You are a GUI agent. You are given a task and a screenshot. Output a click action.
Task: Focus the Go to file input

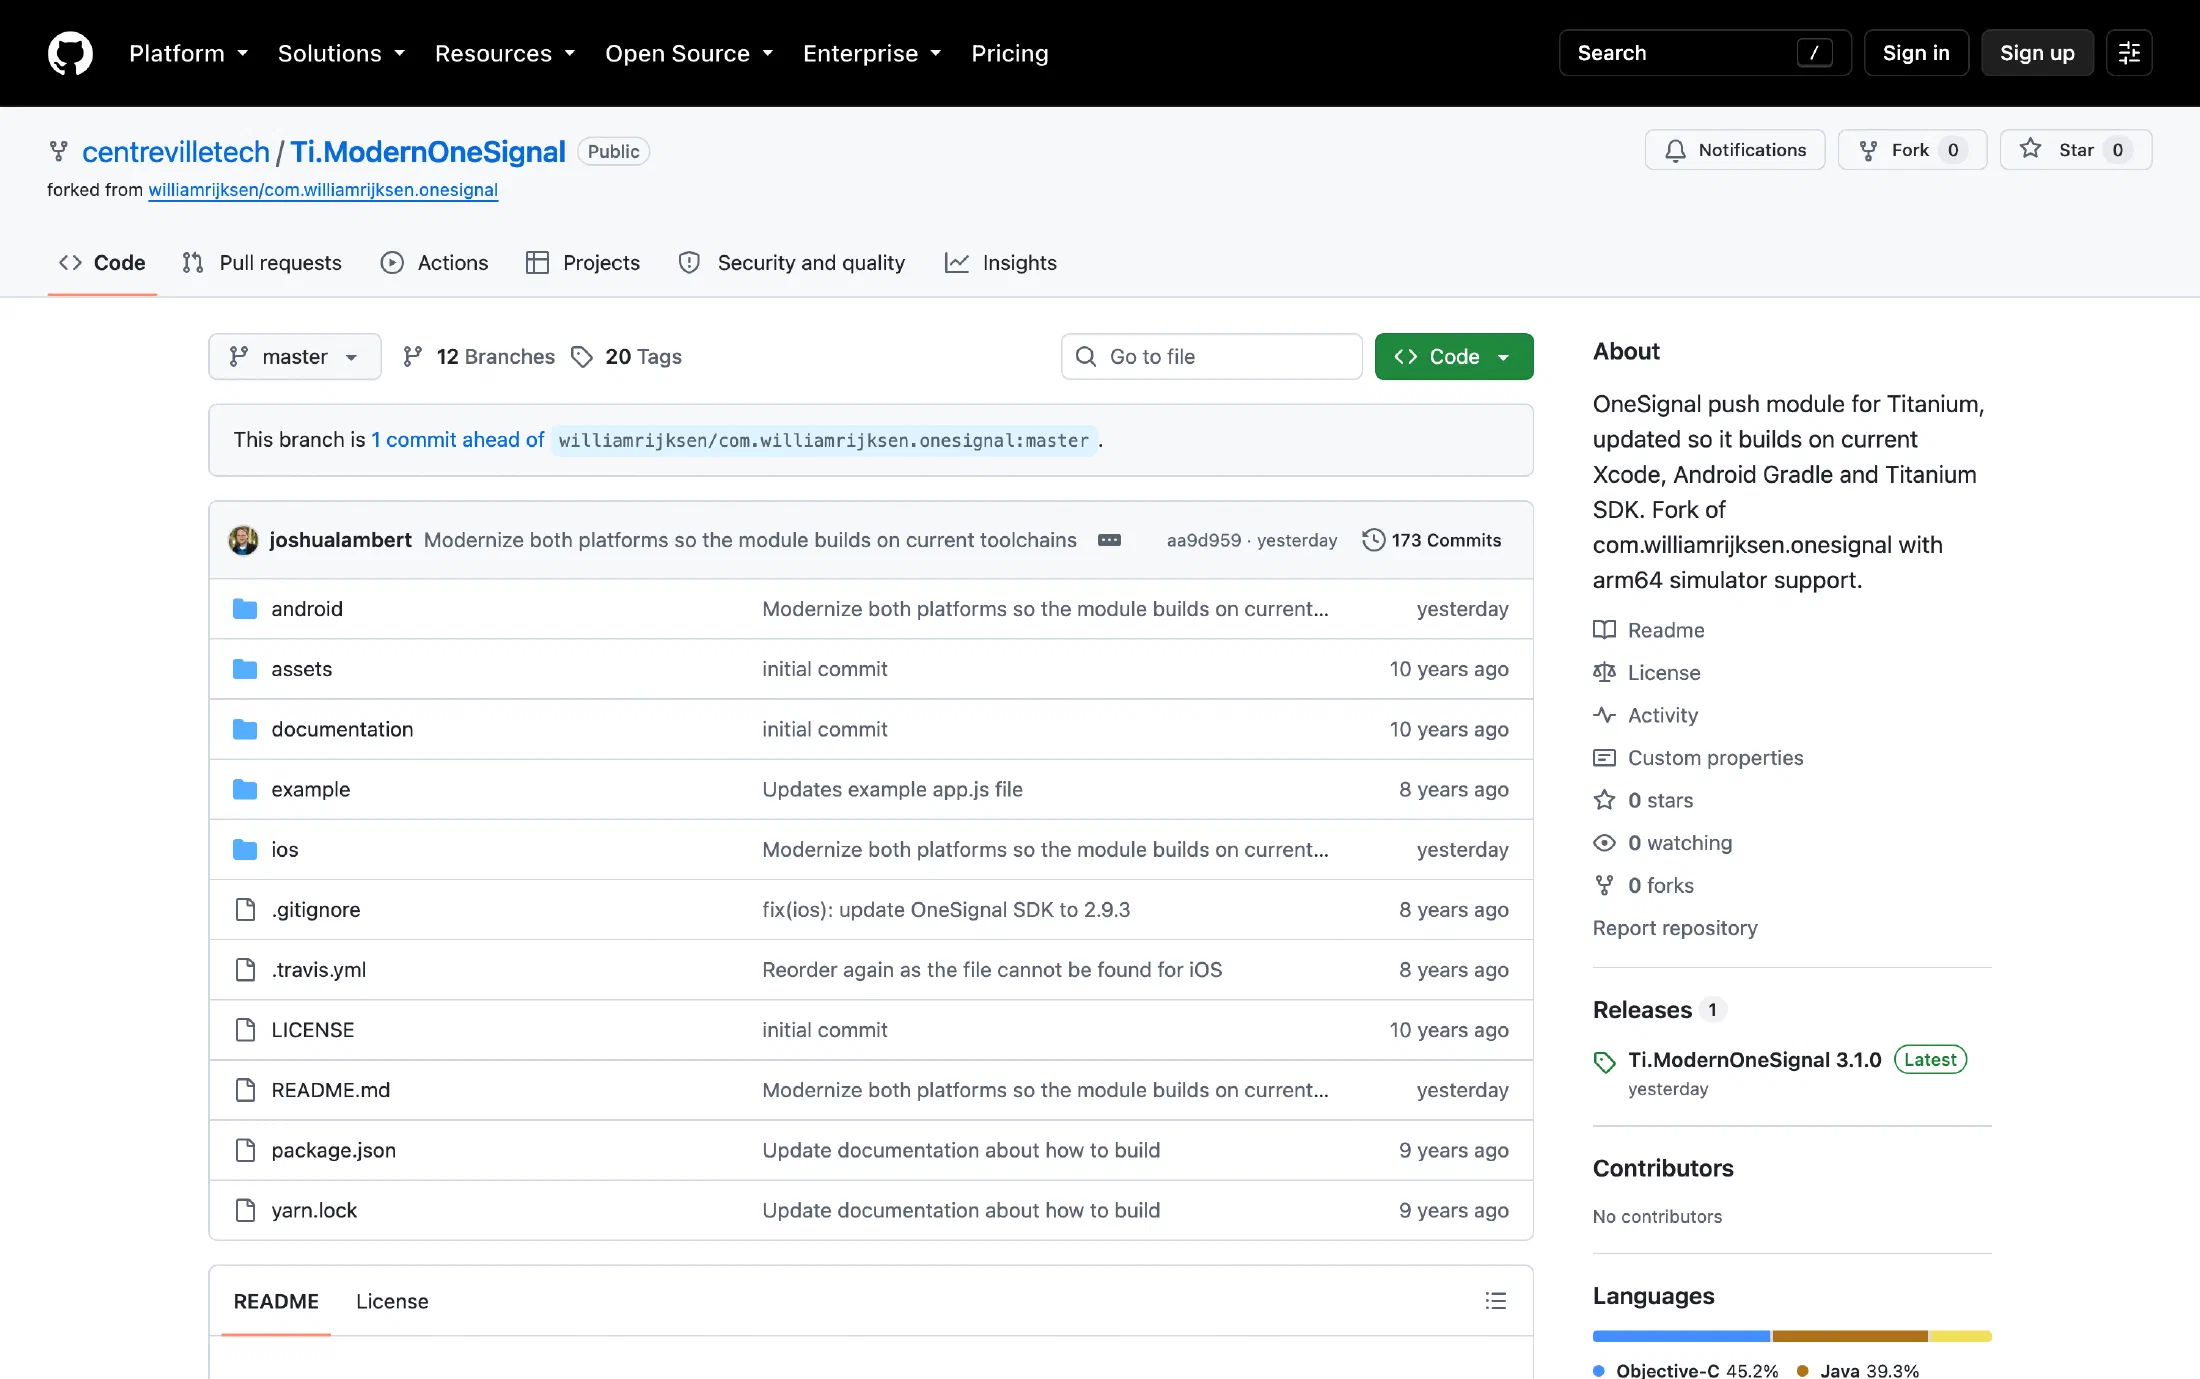tap(1212, 357)
